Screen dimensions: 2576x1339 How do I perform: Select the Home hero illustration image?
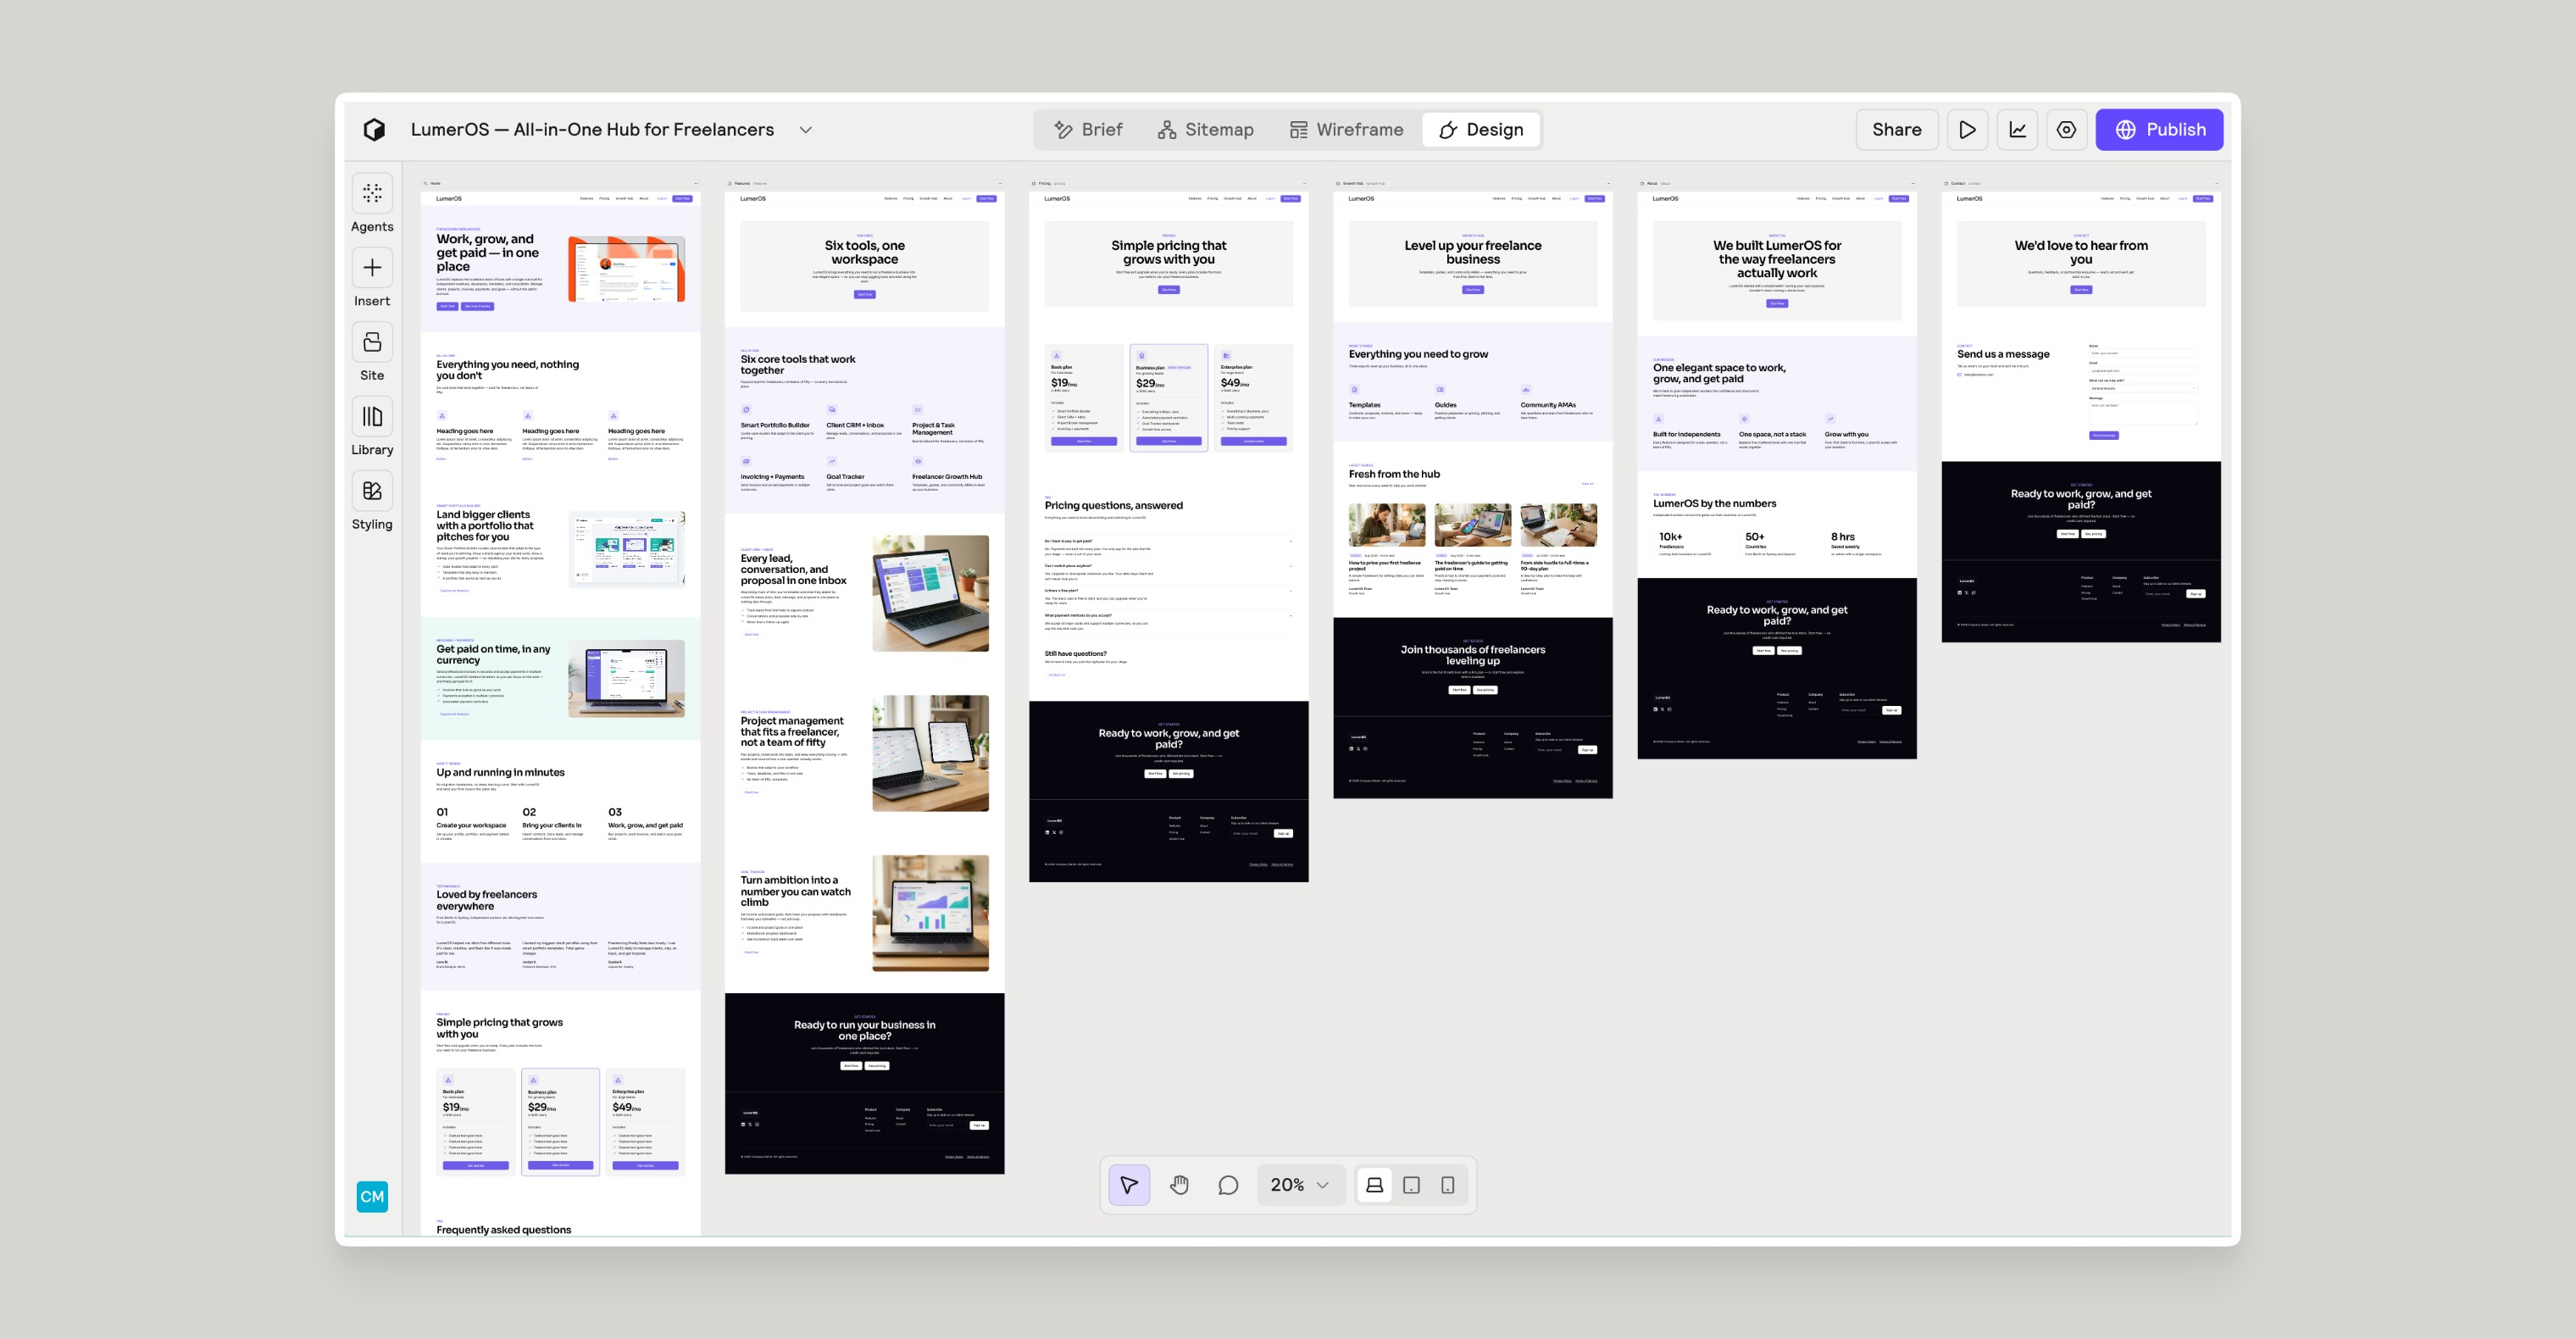coord(627,269)
